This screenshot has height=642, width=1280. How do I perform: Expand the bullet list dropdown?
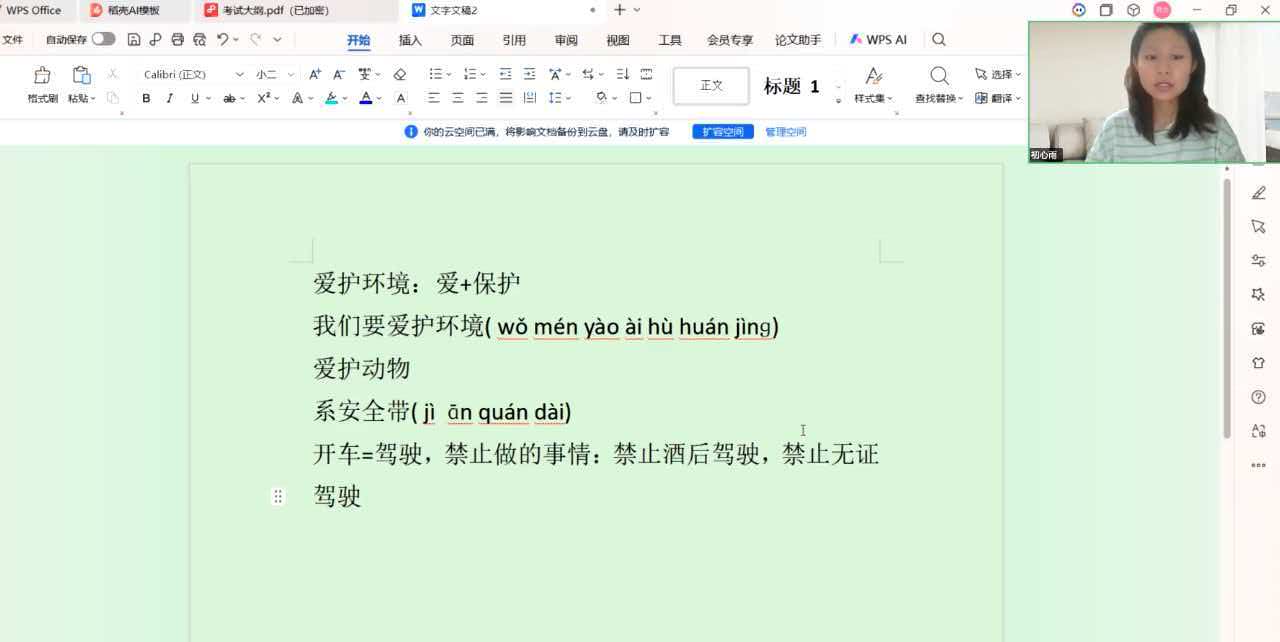449,75
